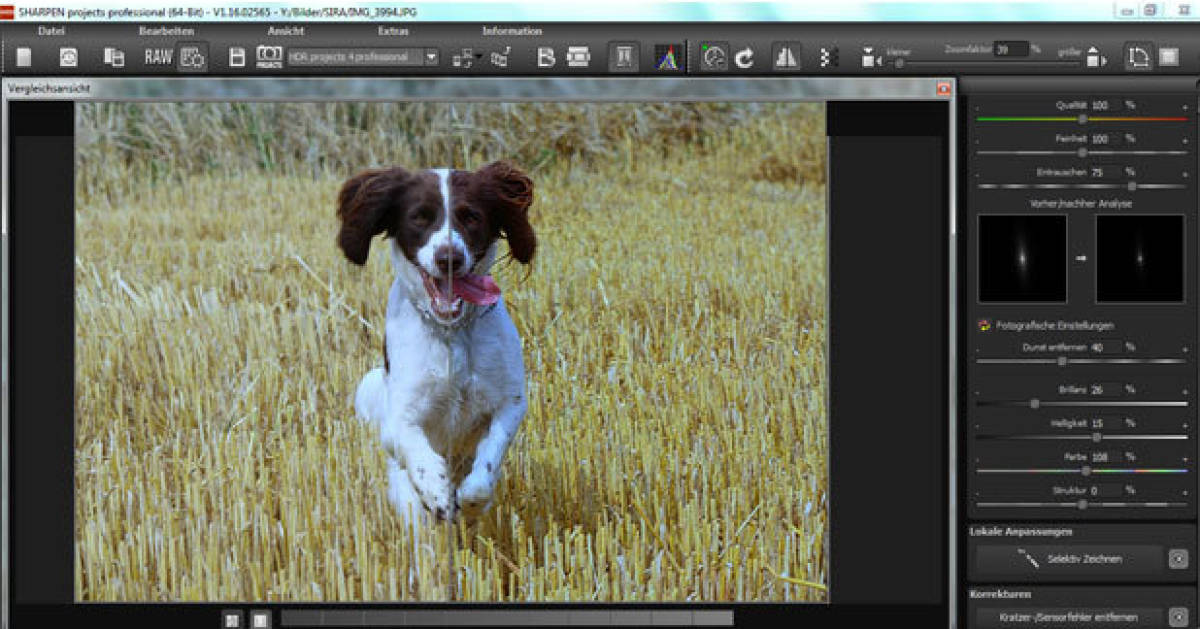Image resolution: width=1200 pixels, height=629 pixels.
Task: Open the Datei menu
Action: click(x=51, y=31)
